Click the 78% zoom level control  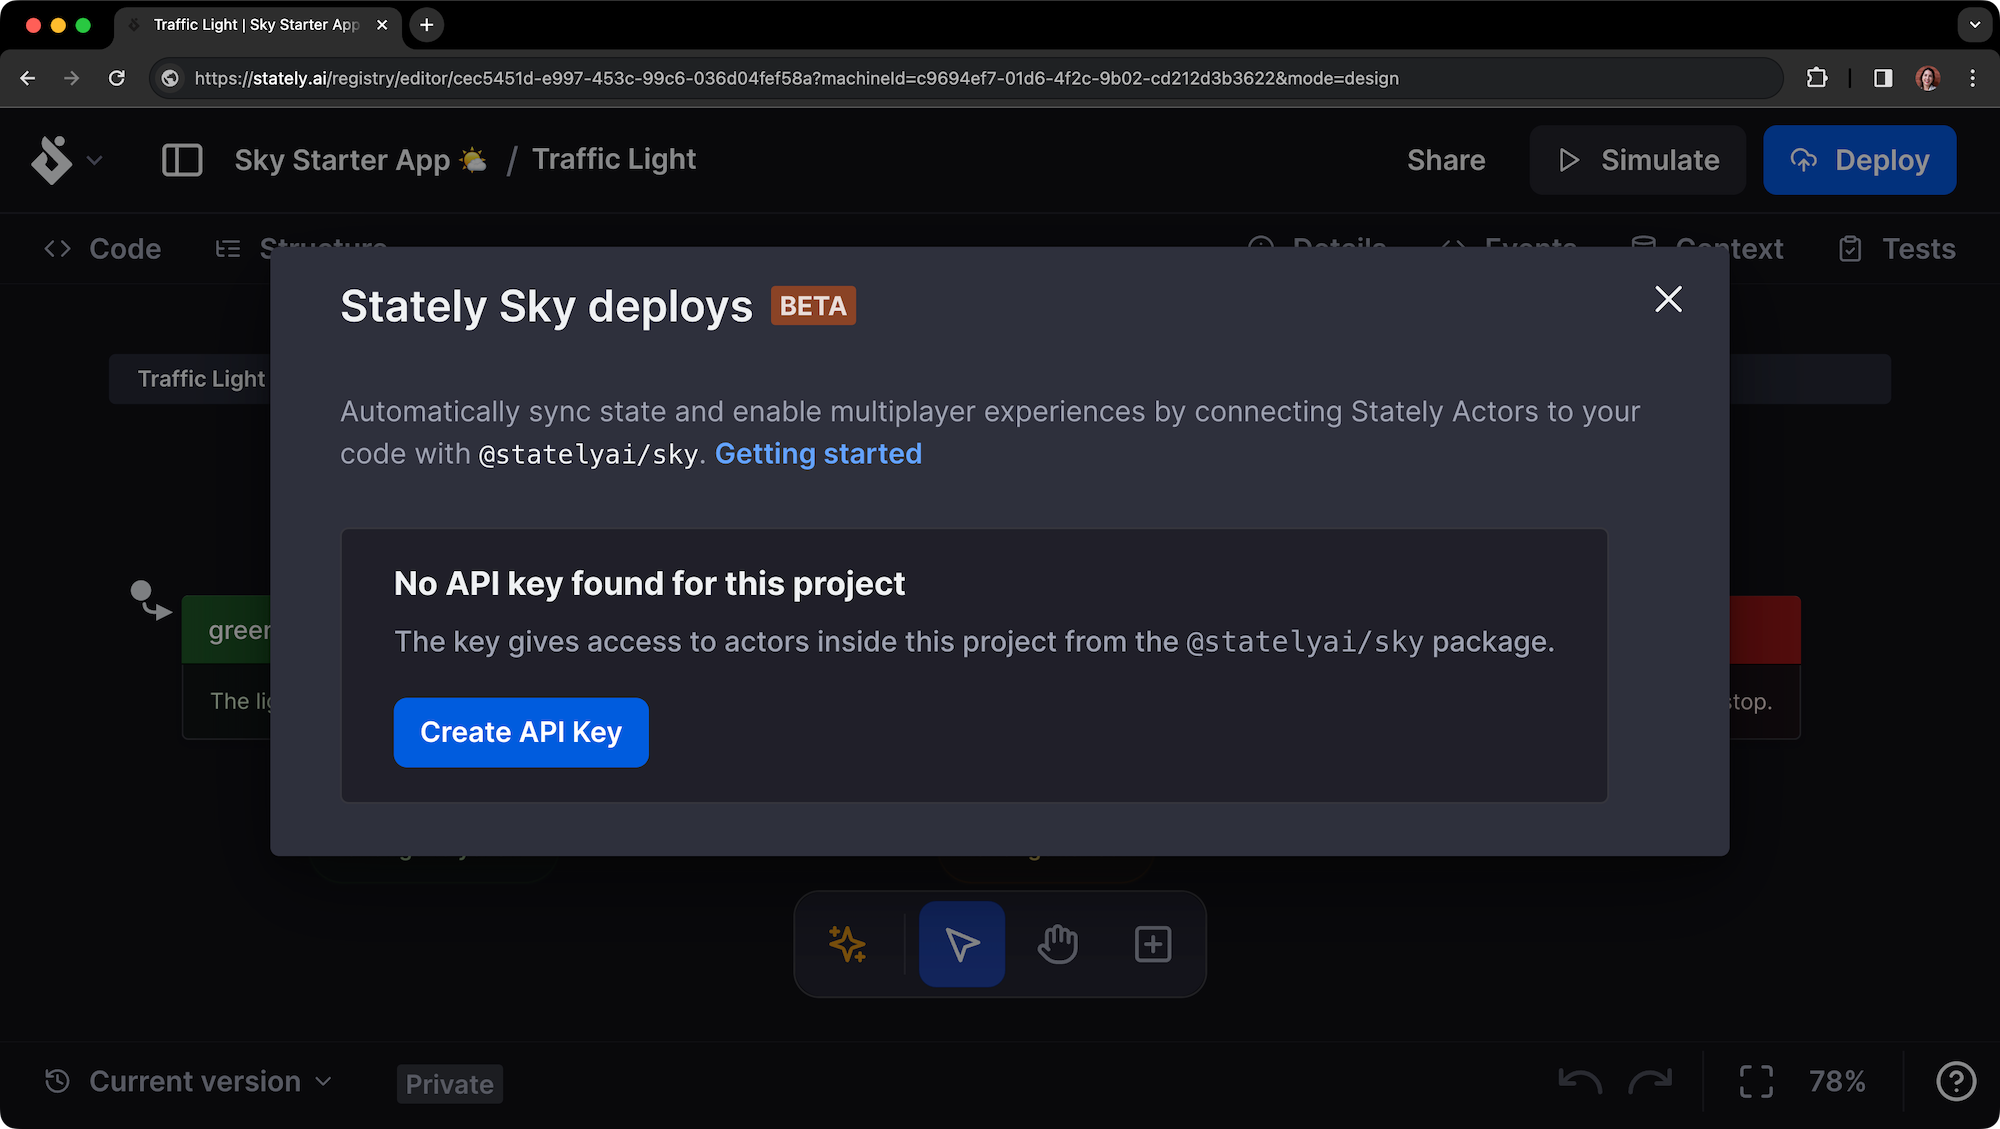pos(1837,1081)
